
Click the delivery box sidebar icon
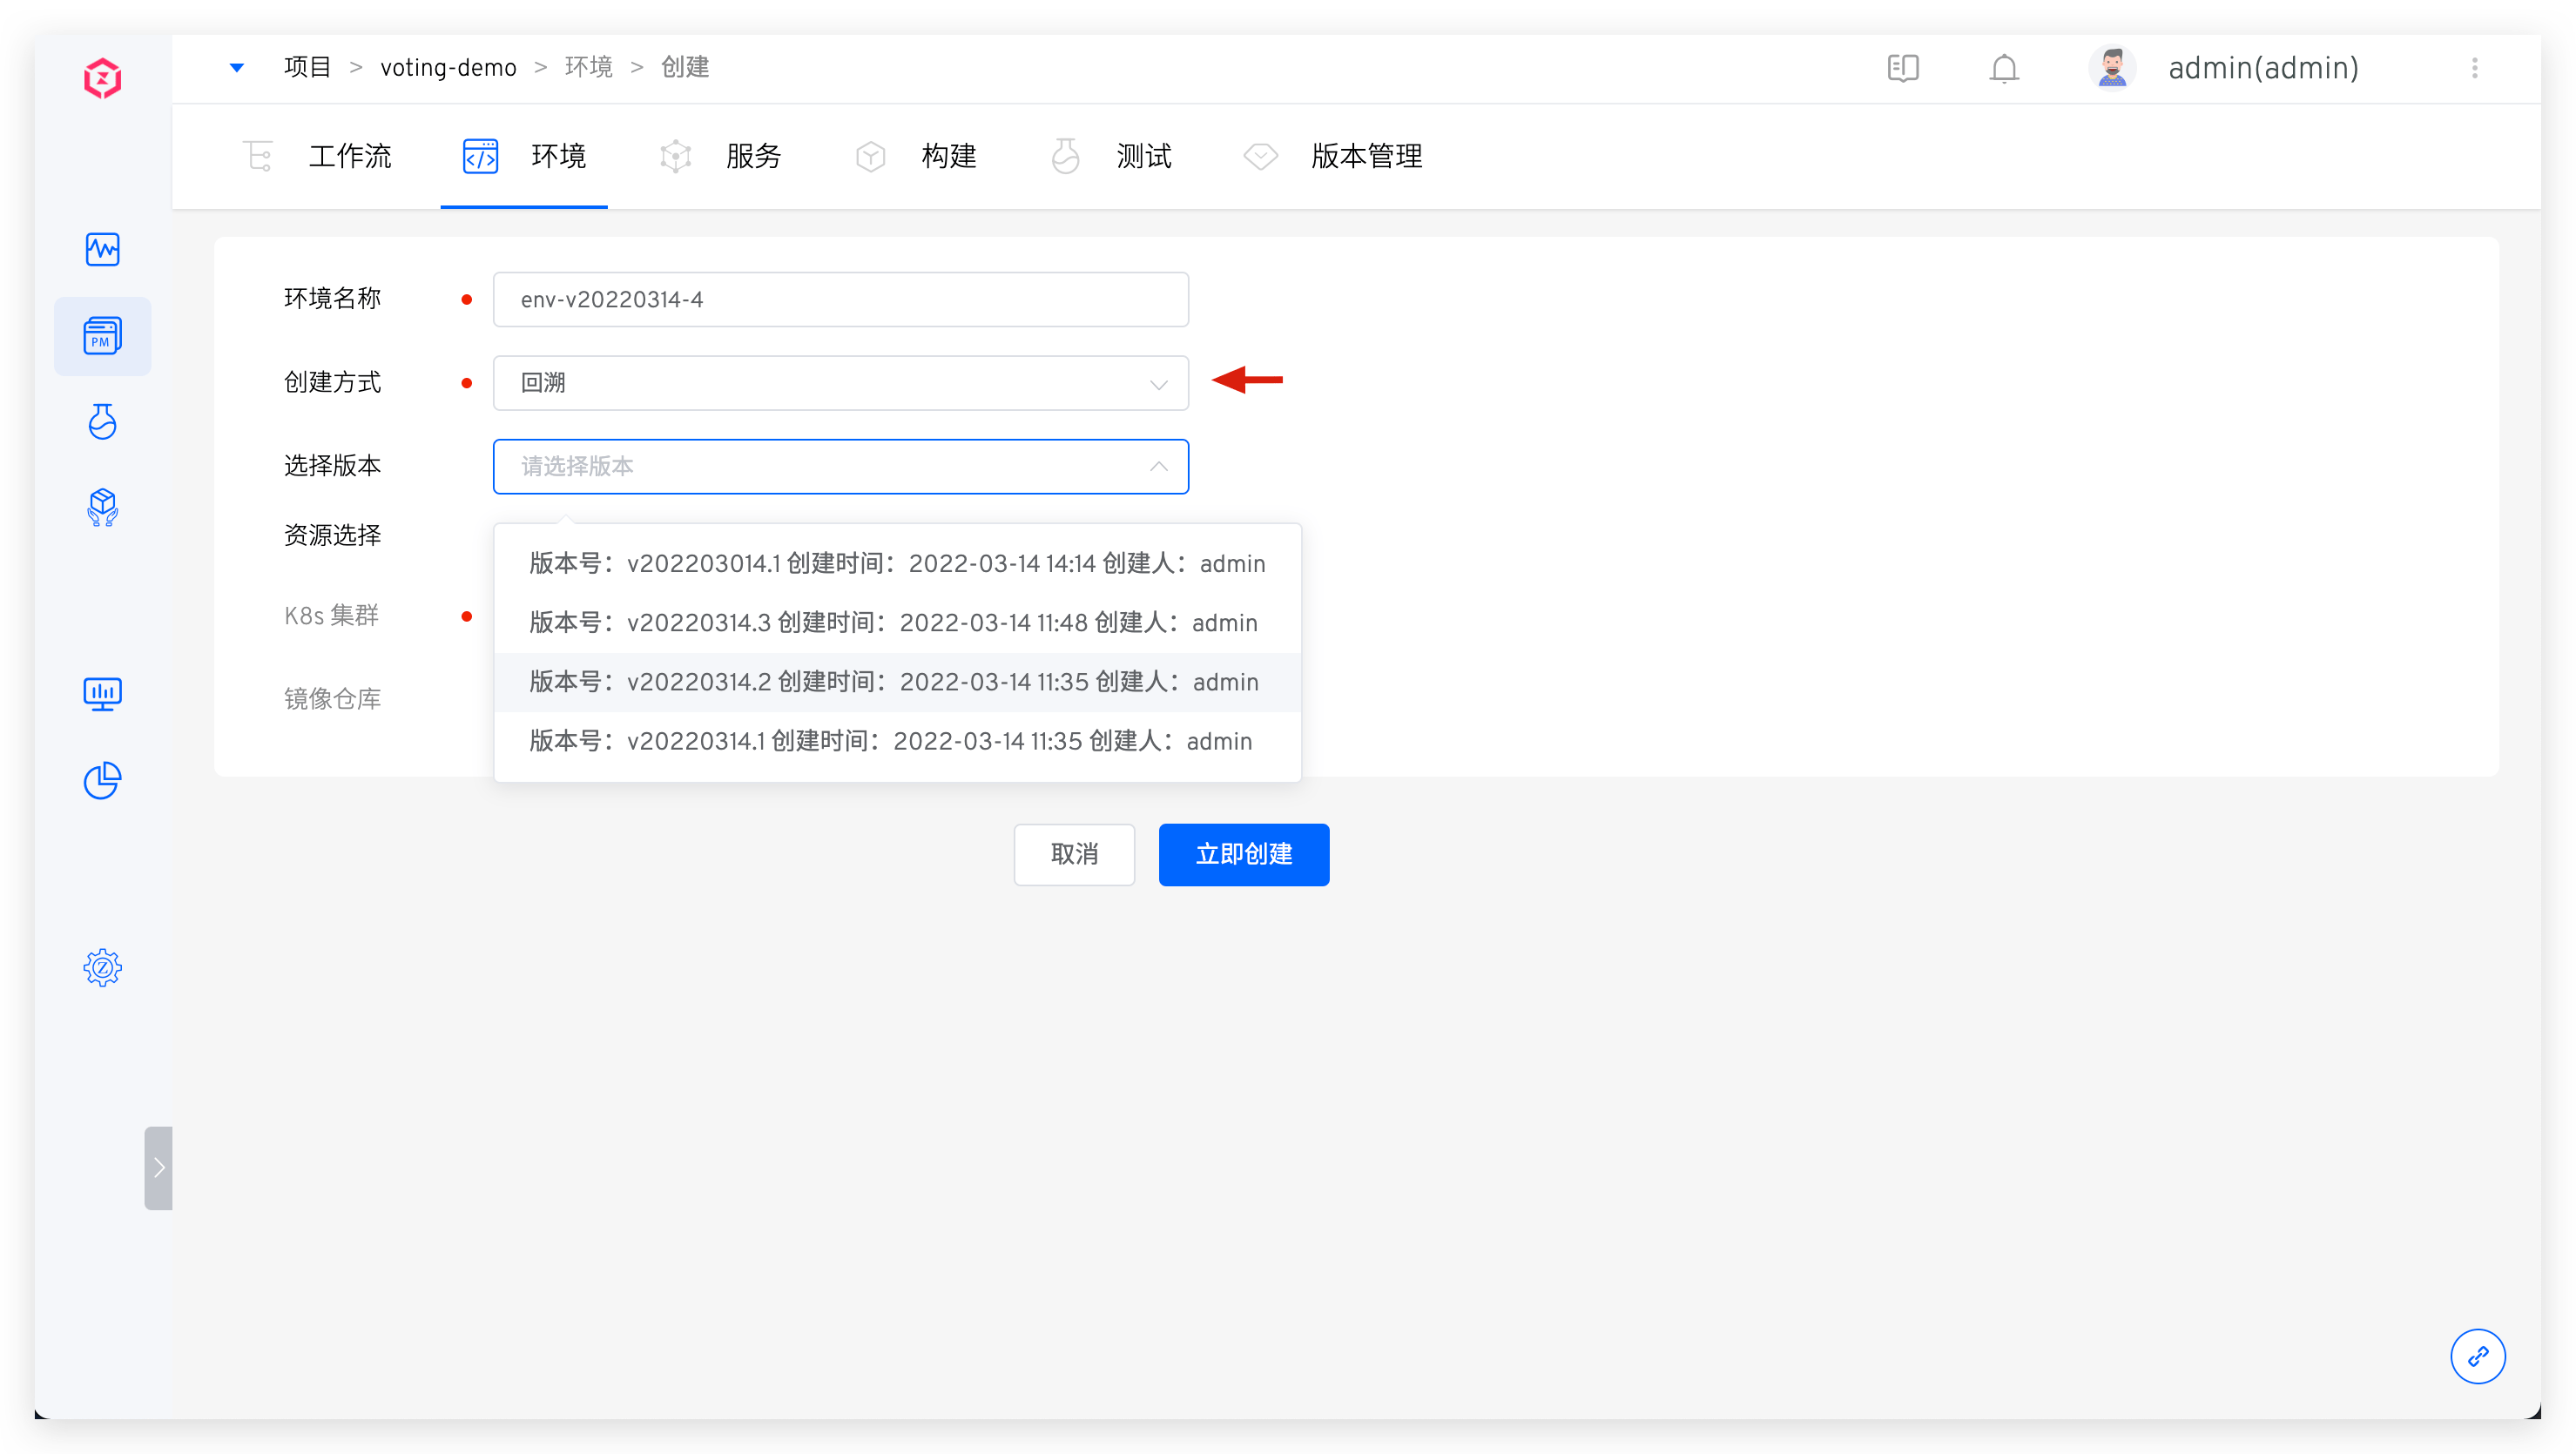click(x=102, y=508)
